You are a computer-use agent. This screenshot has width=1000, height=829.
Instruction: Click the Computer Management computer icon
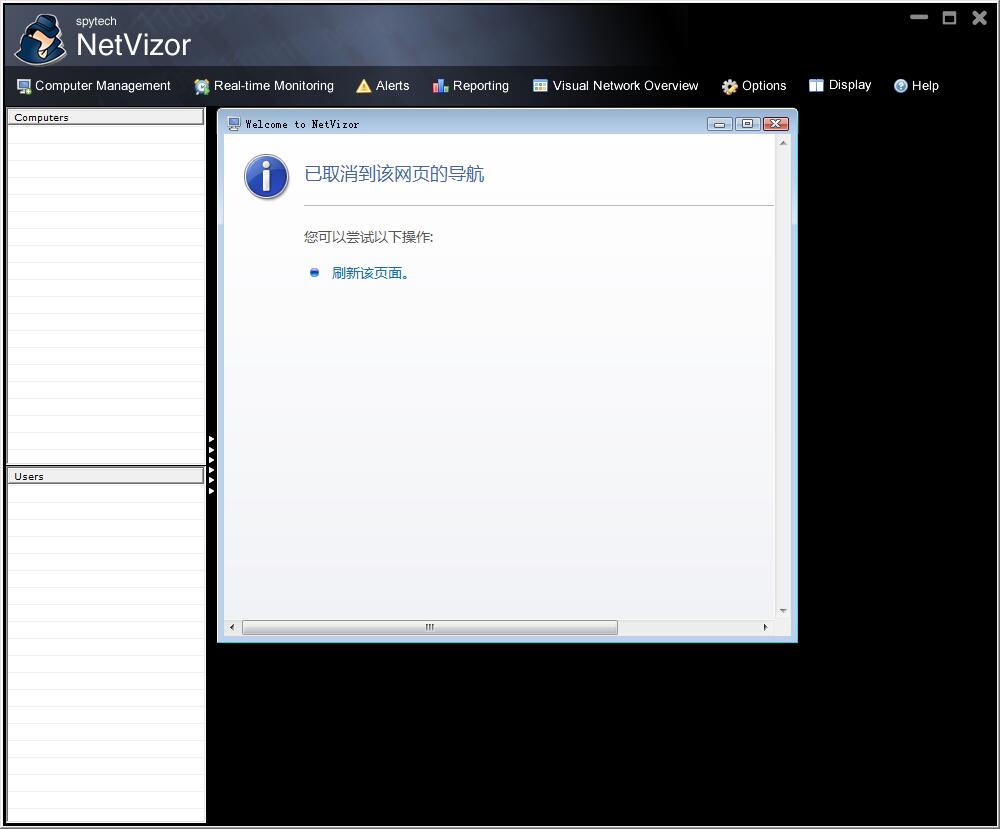click(22, 86)
